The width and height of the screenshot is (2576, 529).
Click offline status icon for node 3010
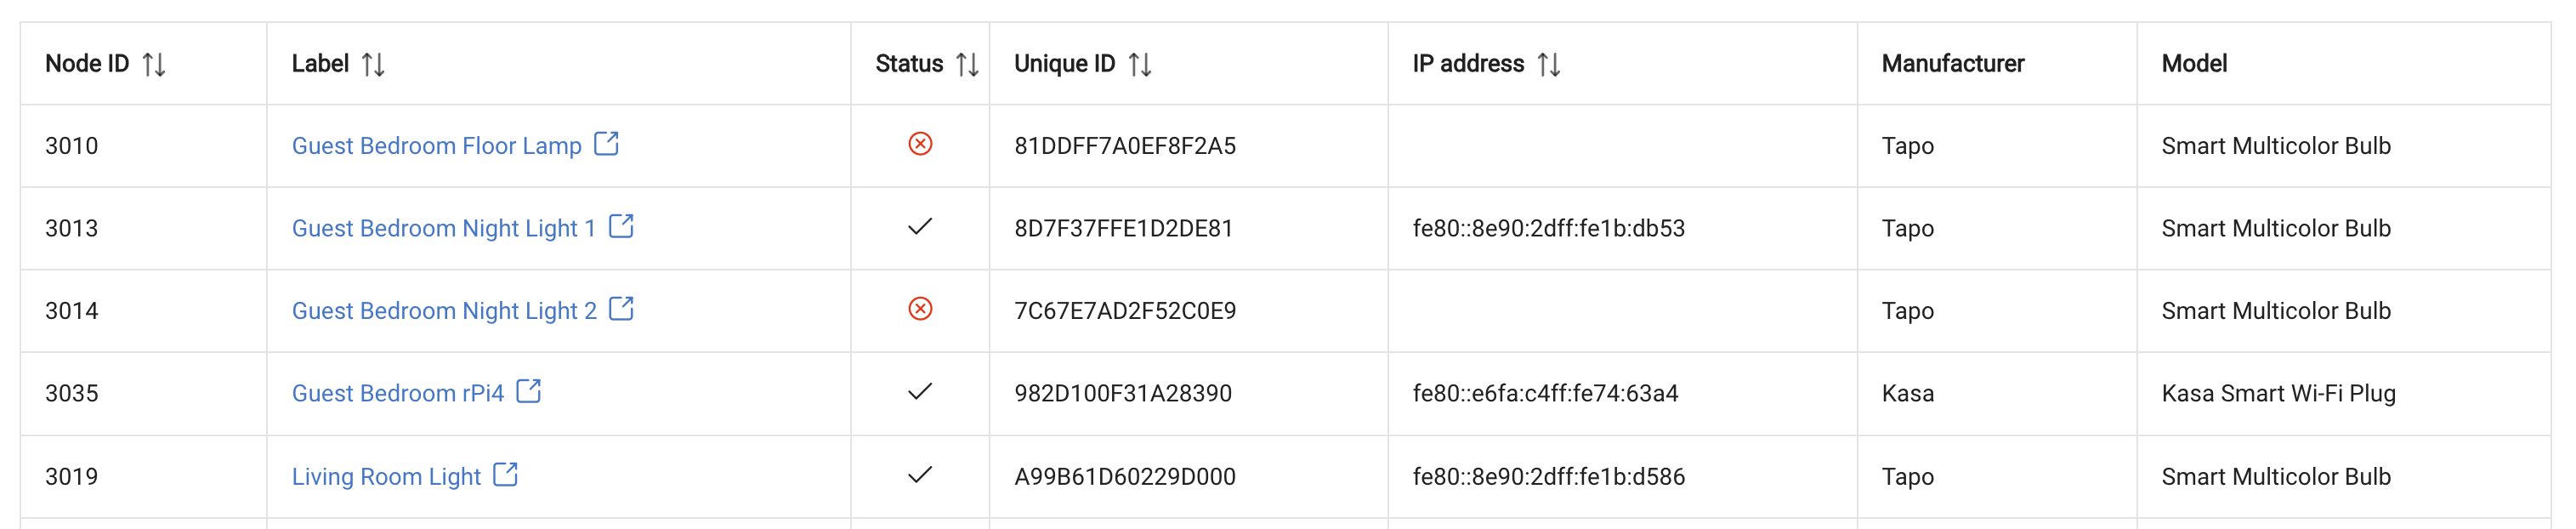[920, 144]
